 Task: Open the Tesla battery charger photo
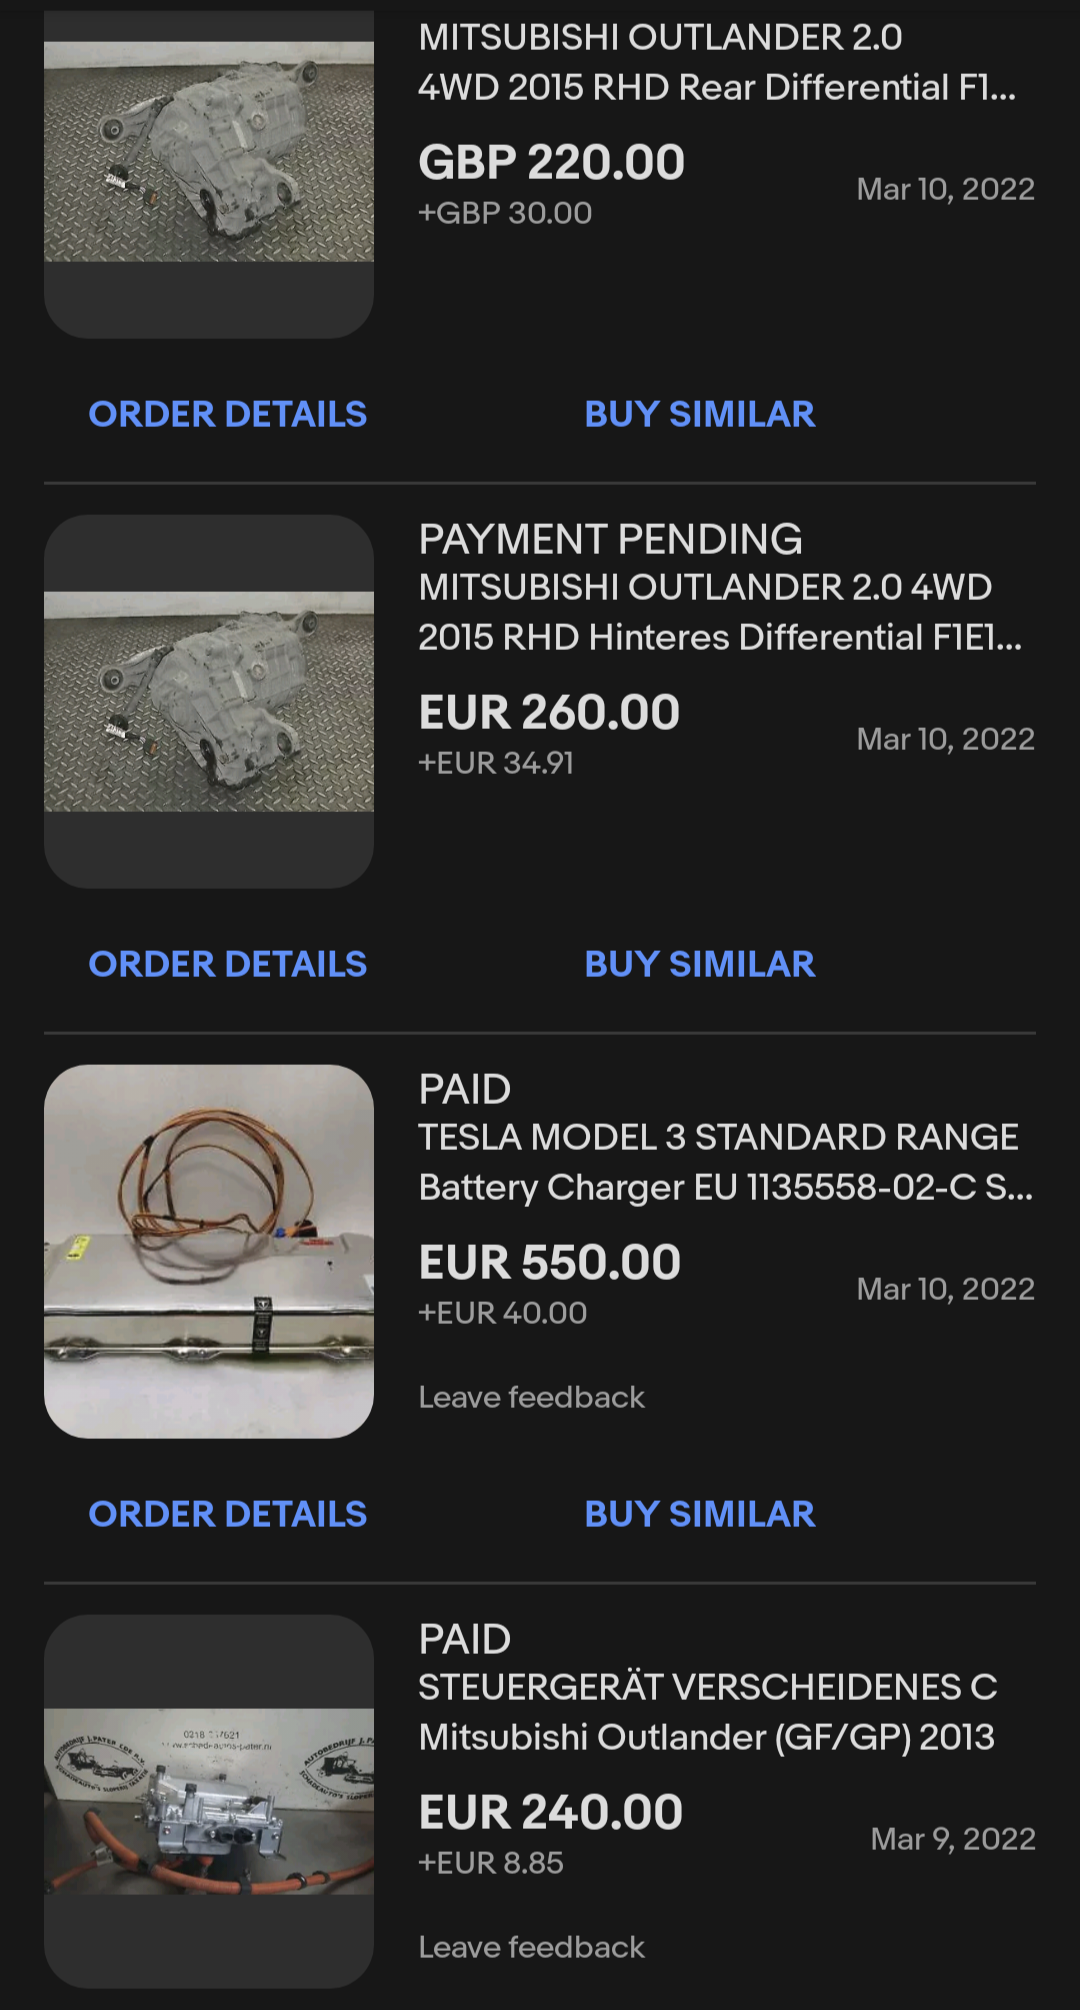(208, 1251)
